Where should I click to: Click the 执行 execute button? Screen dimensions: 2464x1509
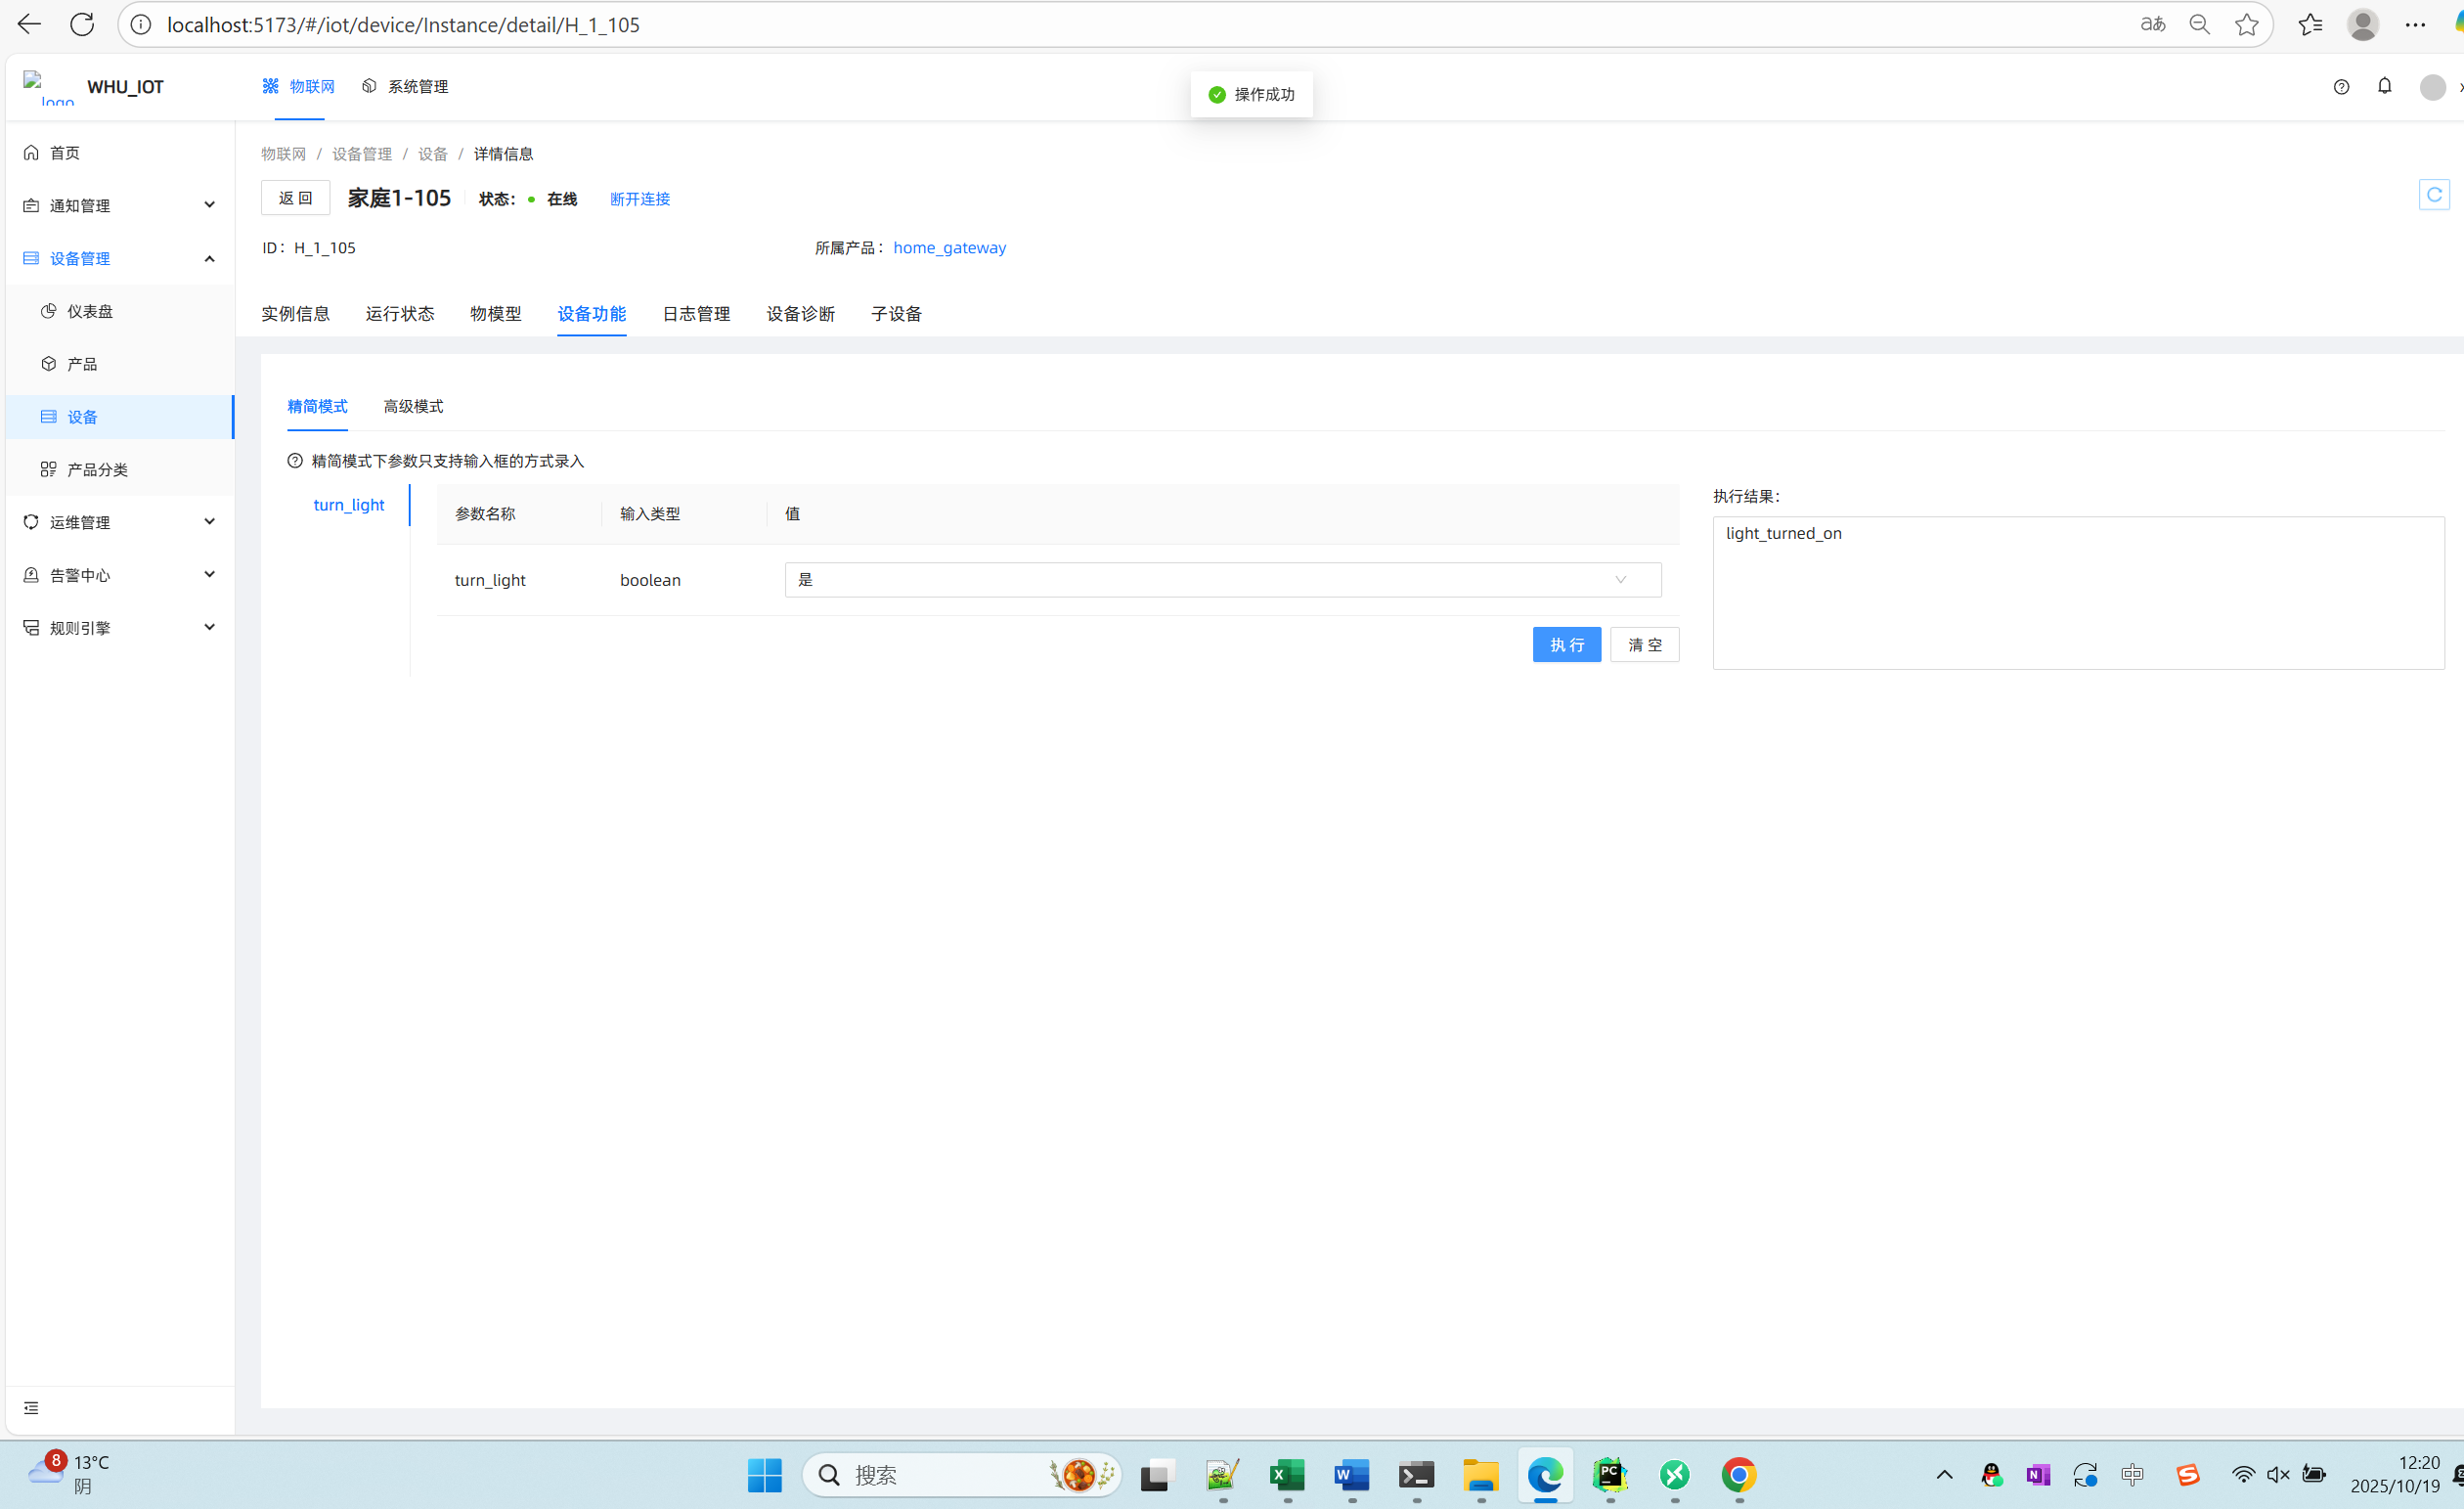tap(1566, 645)
